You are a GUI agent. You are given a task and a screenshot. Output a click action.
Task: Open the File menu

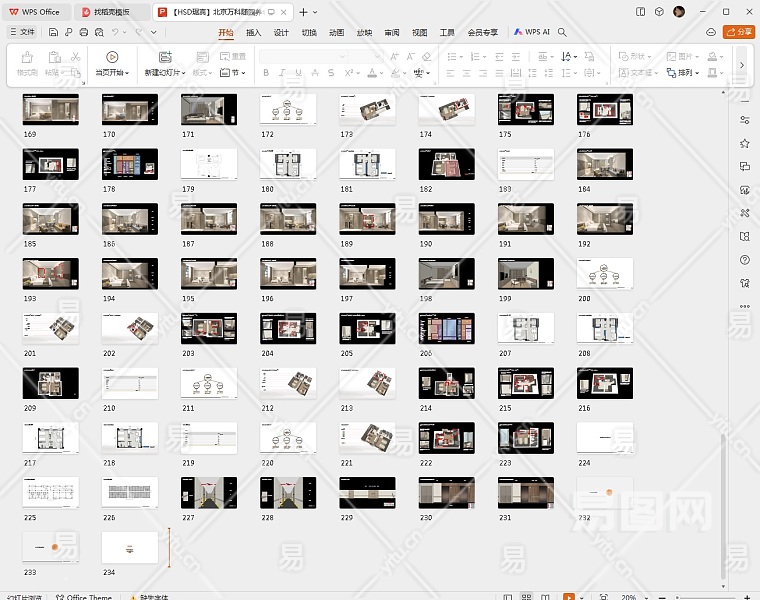(x=22, y=32)
